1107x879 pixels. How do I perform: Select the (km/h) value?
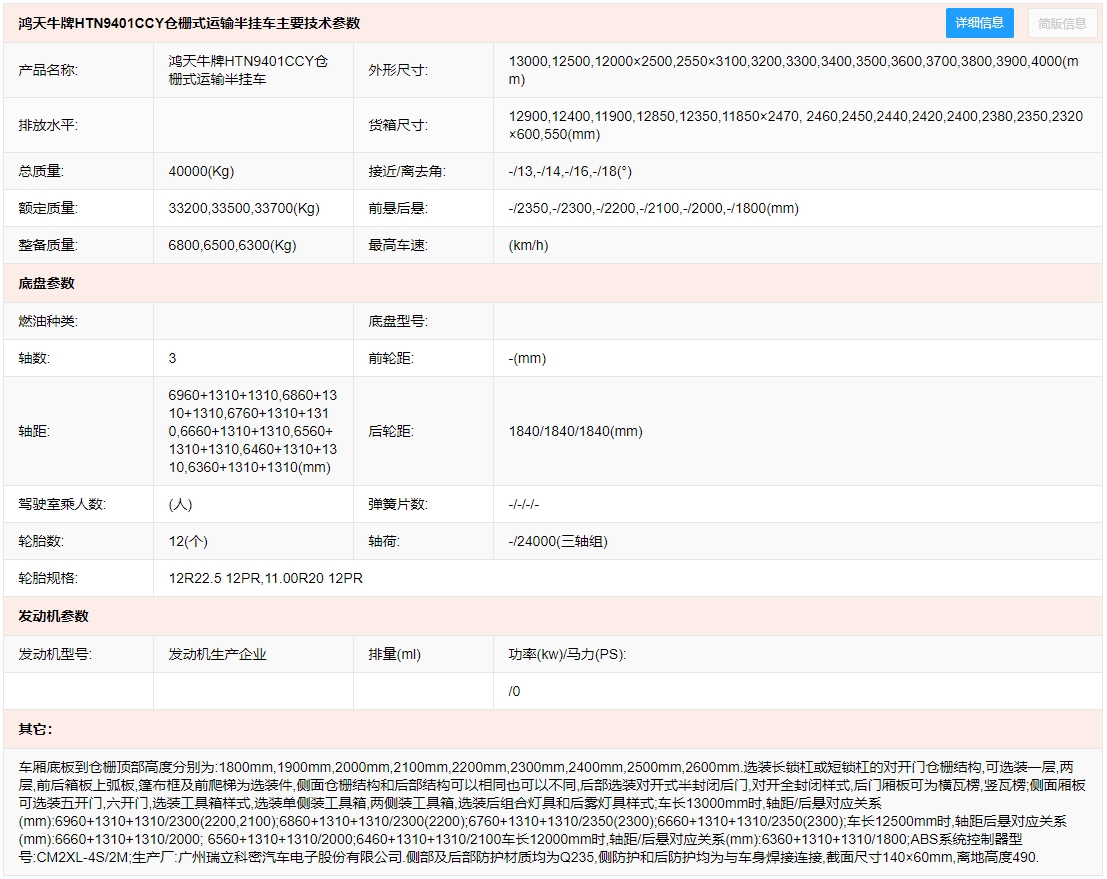tap(528, 245)
